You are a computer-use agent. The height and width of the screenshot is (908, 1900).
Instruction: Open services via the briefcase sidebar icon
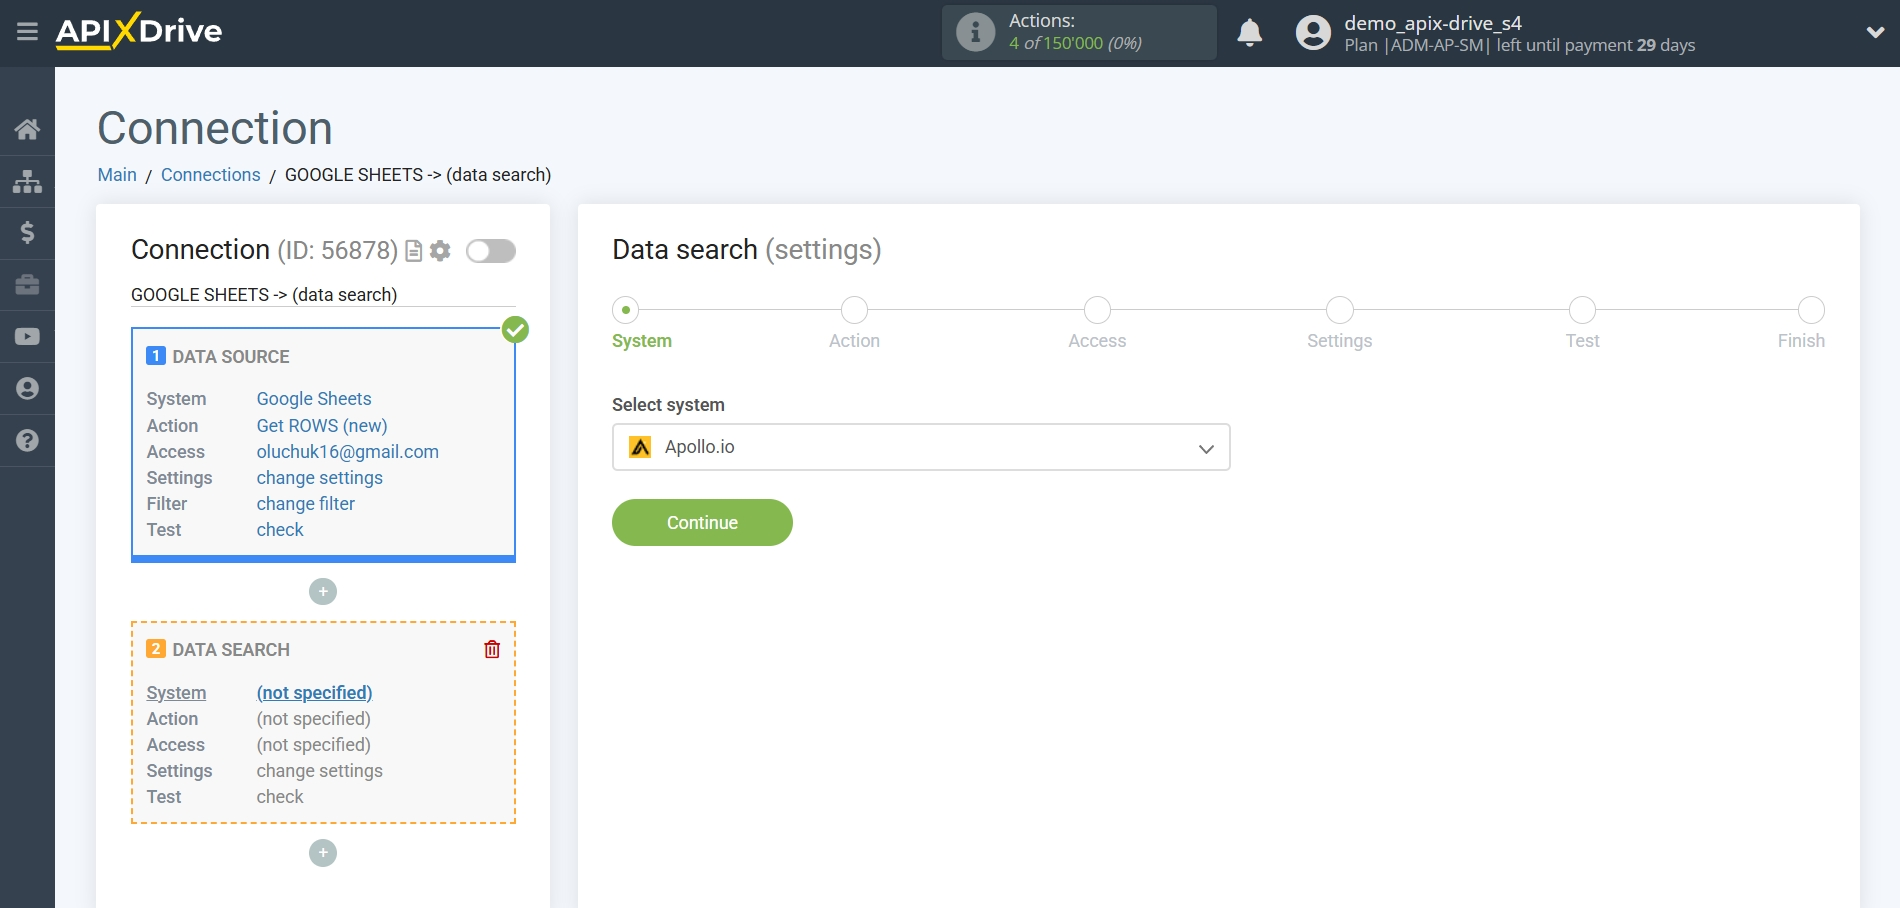[x=27, y=284]
